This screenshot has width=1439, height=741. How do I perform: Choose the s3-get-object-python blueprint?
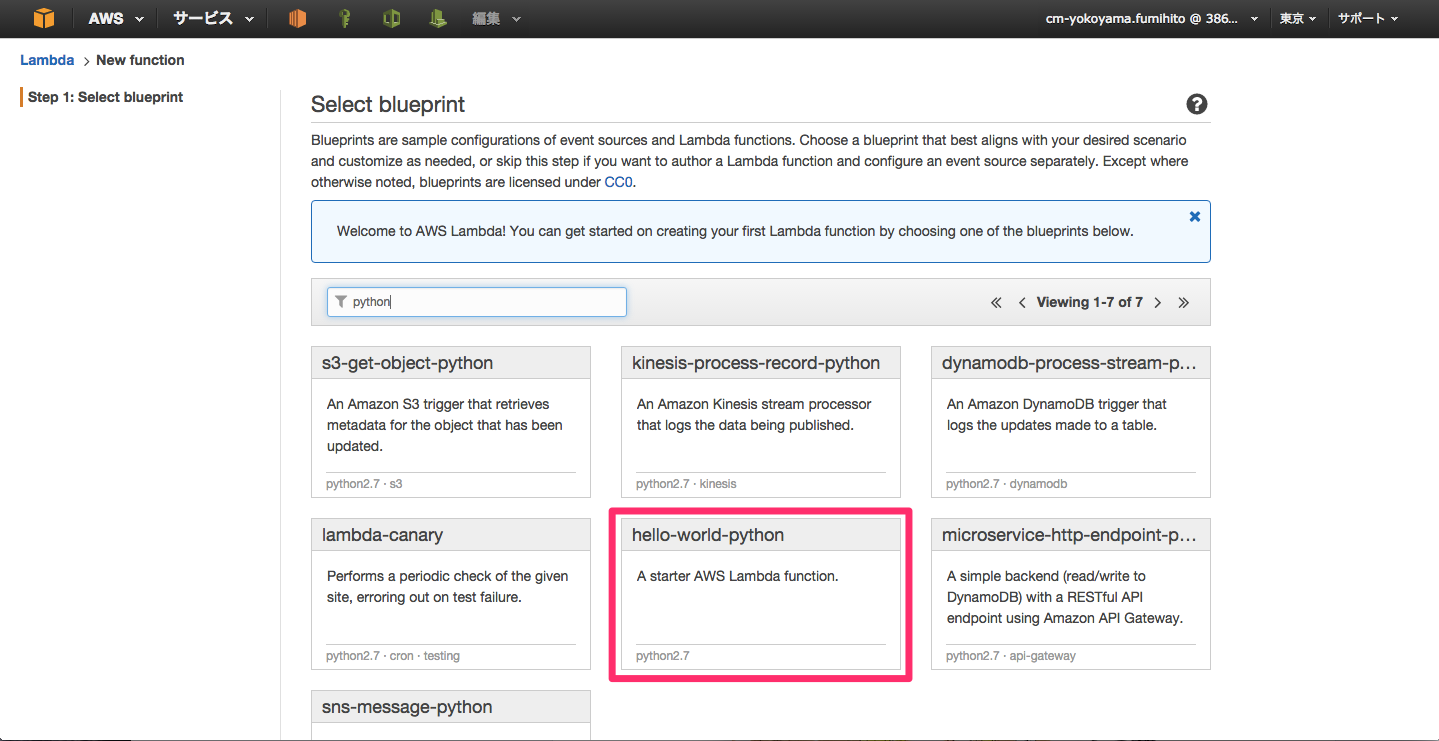coord(451,422)
